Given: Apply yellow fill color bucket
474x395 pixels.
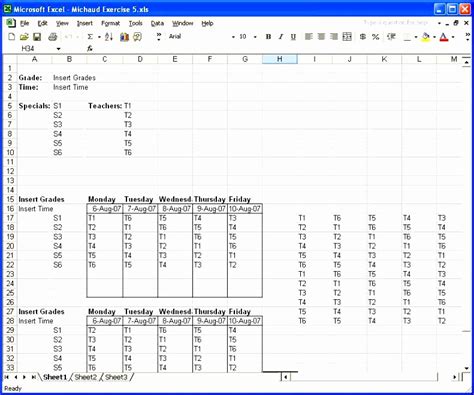Looking at the screenshot, I should (x=426, y=37).
